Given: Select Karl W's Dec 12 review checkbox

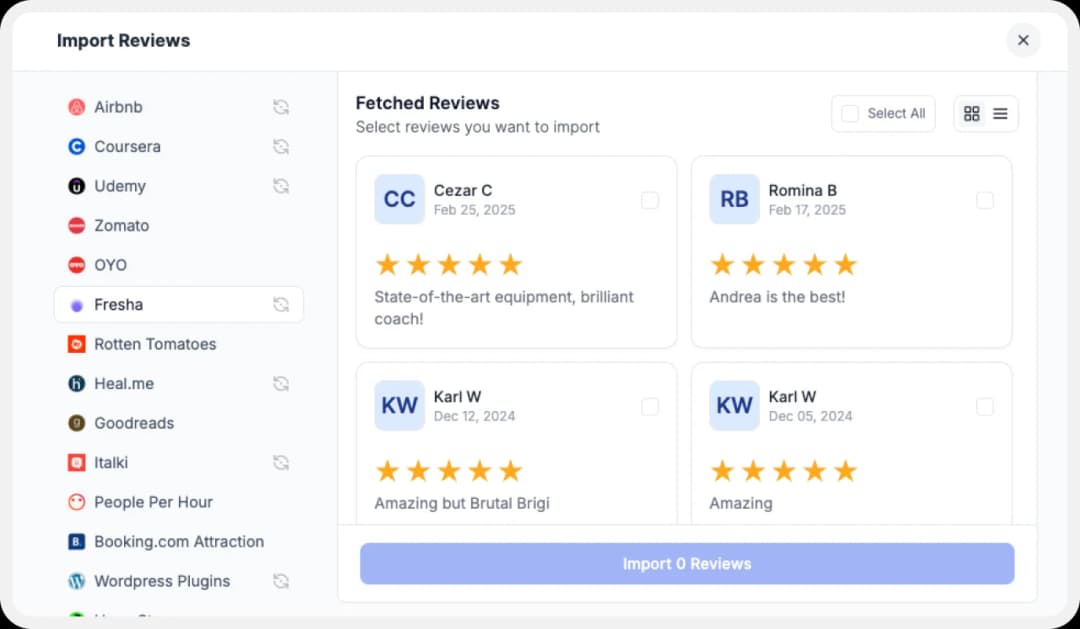Looking at the screenshot, I should (x=650, y=407).
